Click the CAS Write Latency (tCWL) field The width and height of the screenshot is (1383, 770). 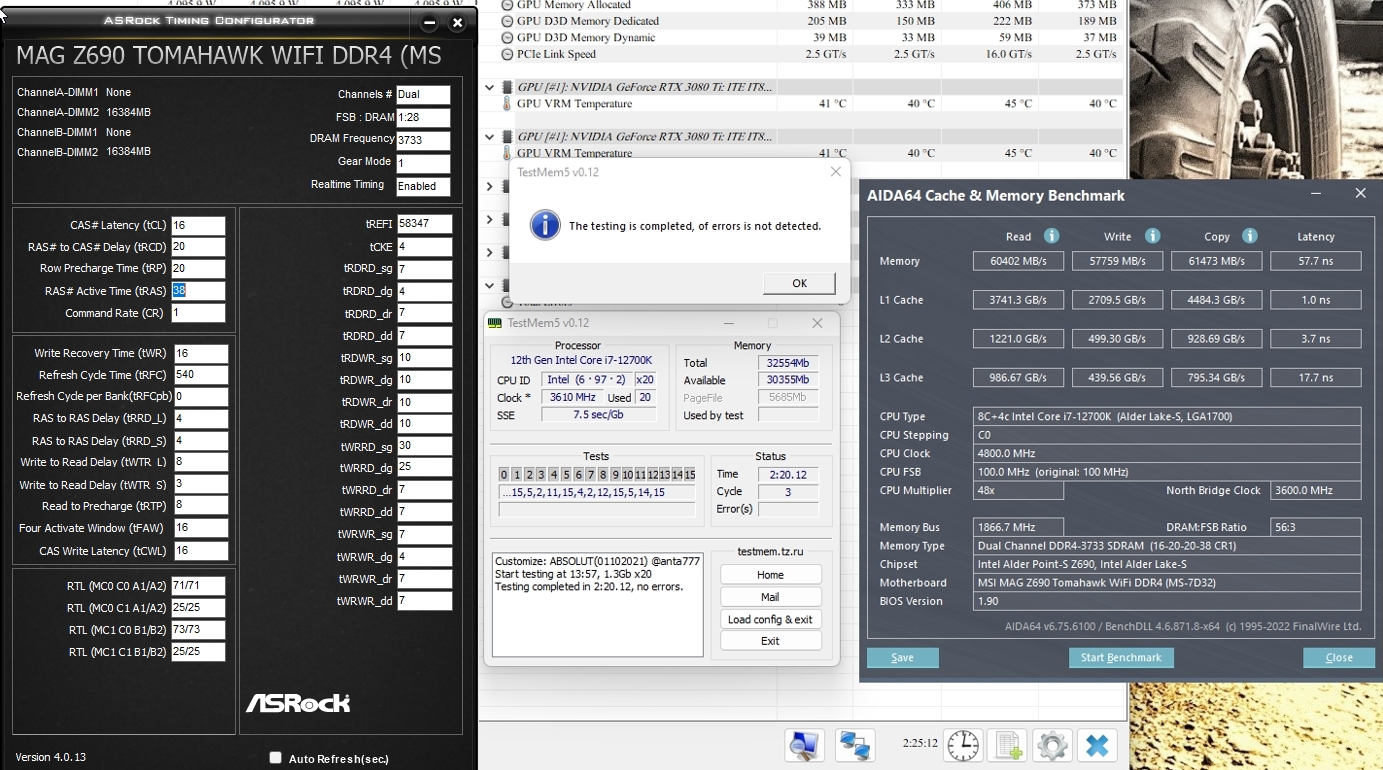pos(200,551)
